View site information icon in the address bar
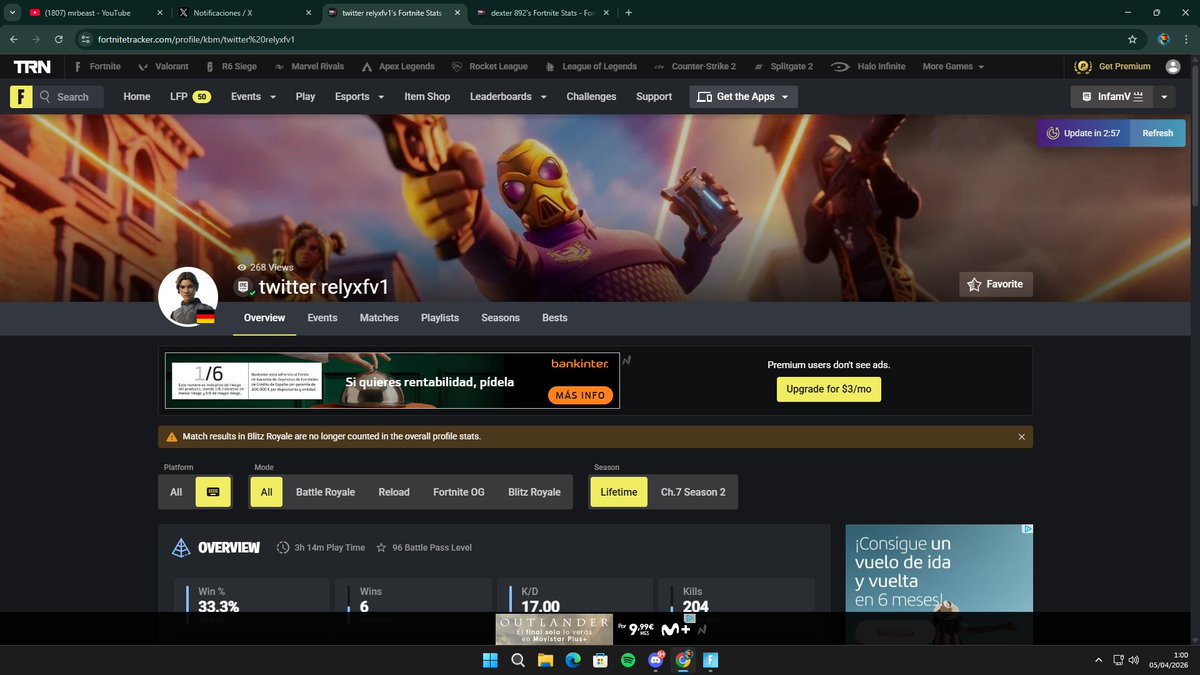This screenshot has width=1200, height=675. coord(87,39)
